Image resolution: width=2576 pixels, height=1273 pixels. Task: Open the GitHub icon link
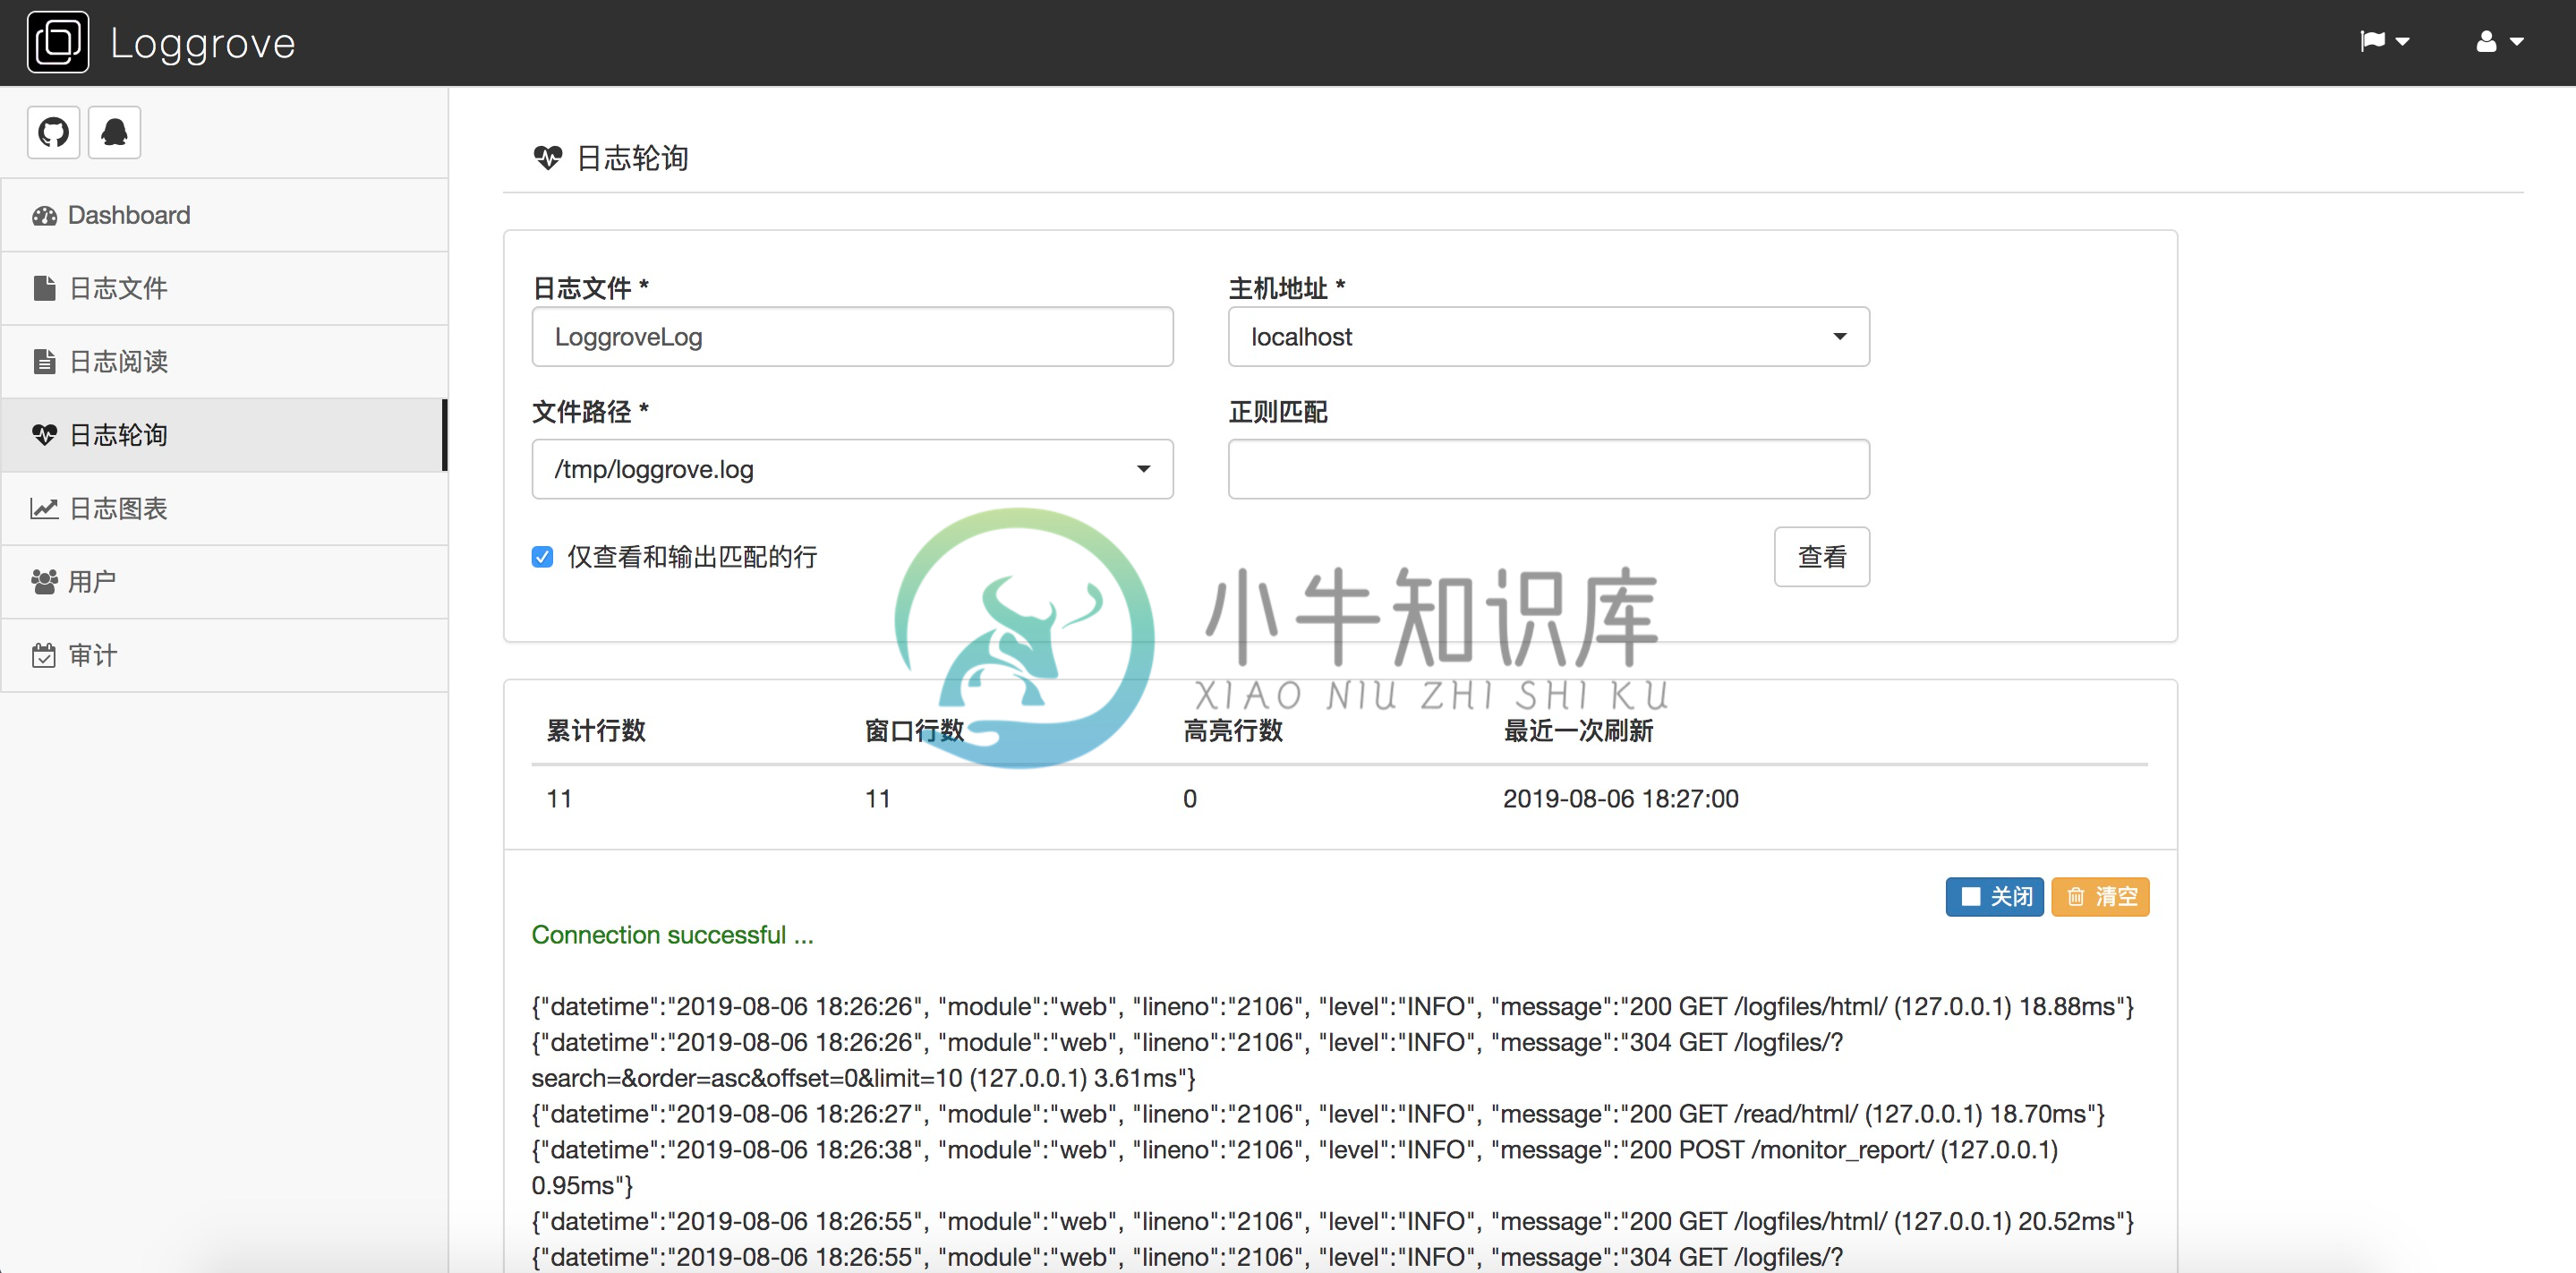point(54,132)
